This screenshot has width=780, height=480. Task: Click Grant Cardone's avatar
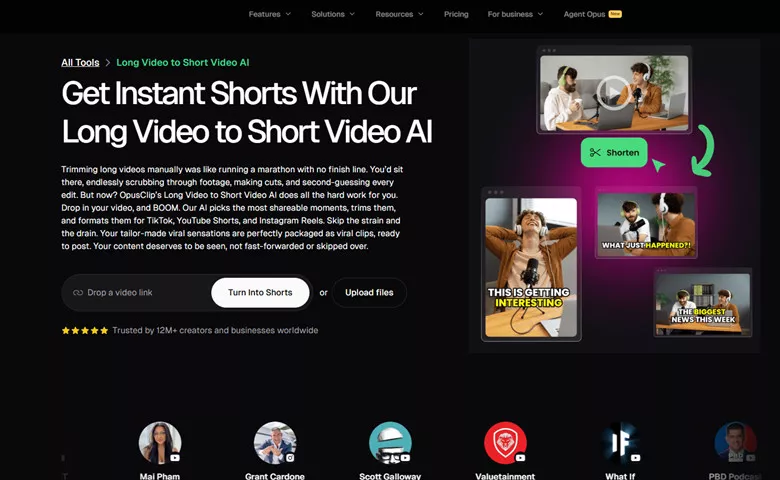click(275, 443)
